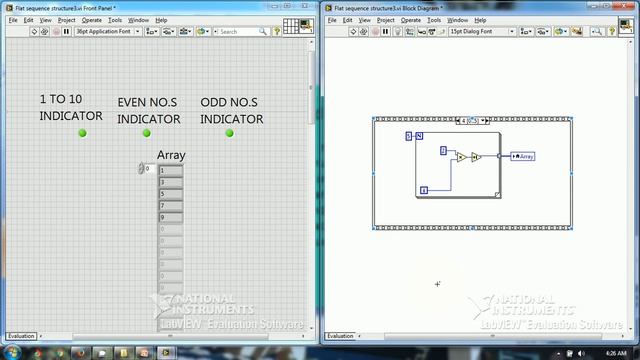Open Tools menu in Front Panel

pyautogui.click(x=115, y=20)
